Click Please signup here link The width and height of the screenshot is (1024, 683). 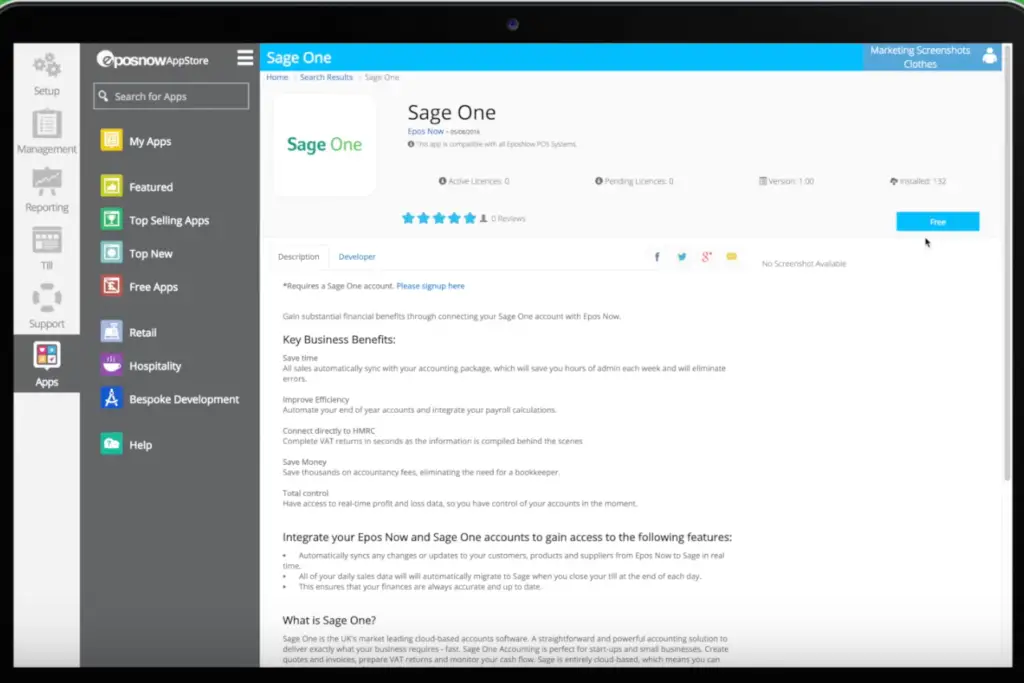[x=430, y=286]
